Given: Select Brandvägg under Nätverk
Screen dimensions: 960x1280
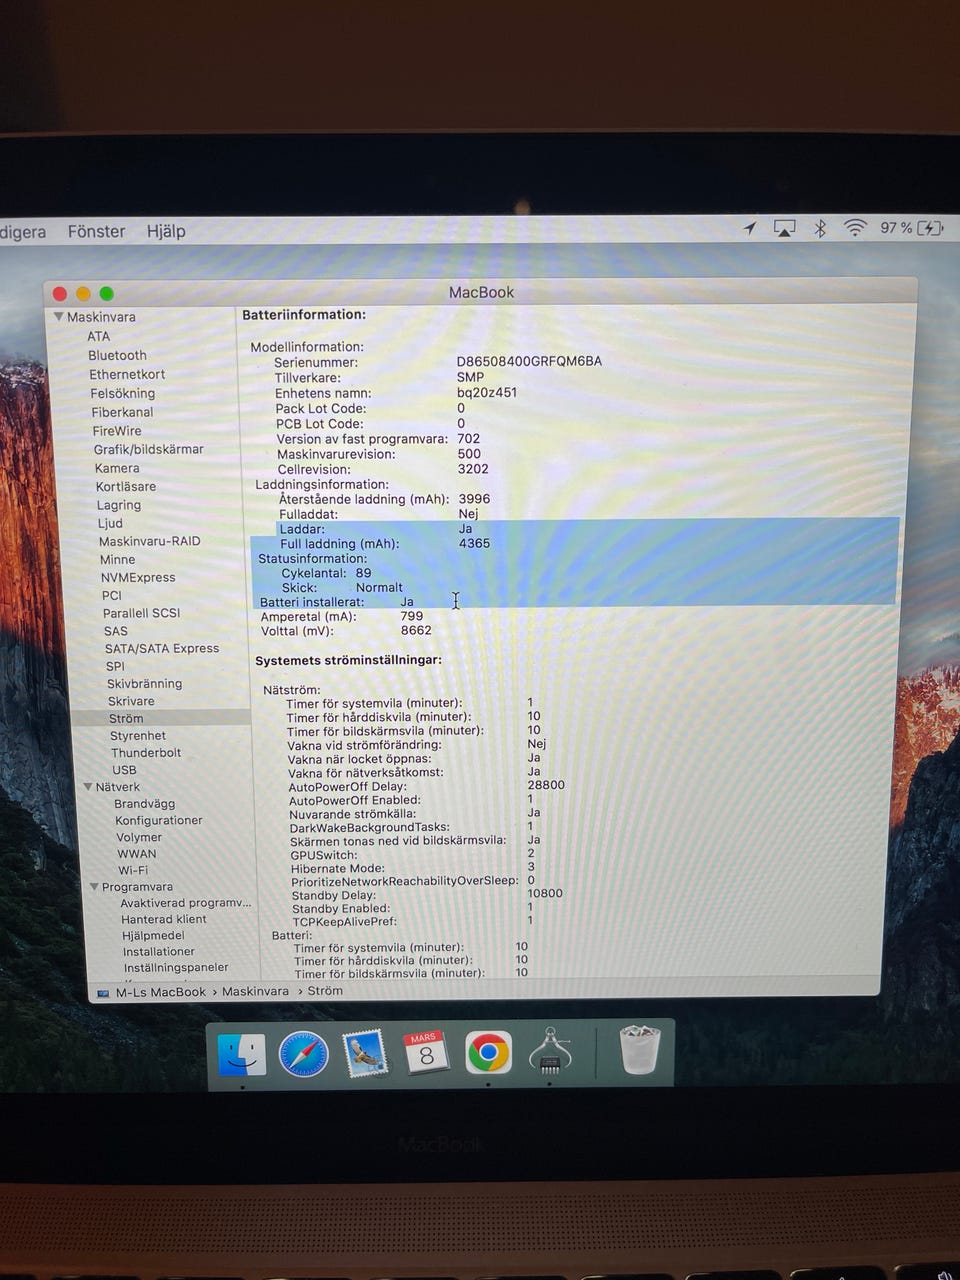Looking at the screenshot, I should pos(144,804).
